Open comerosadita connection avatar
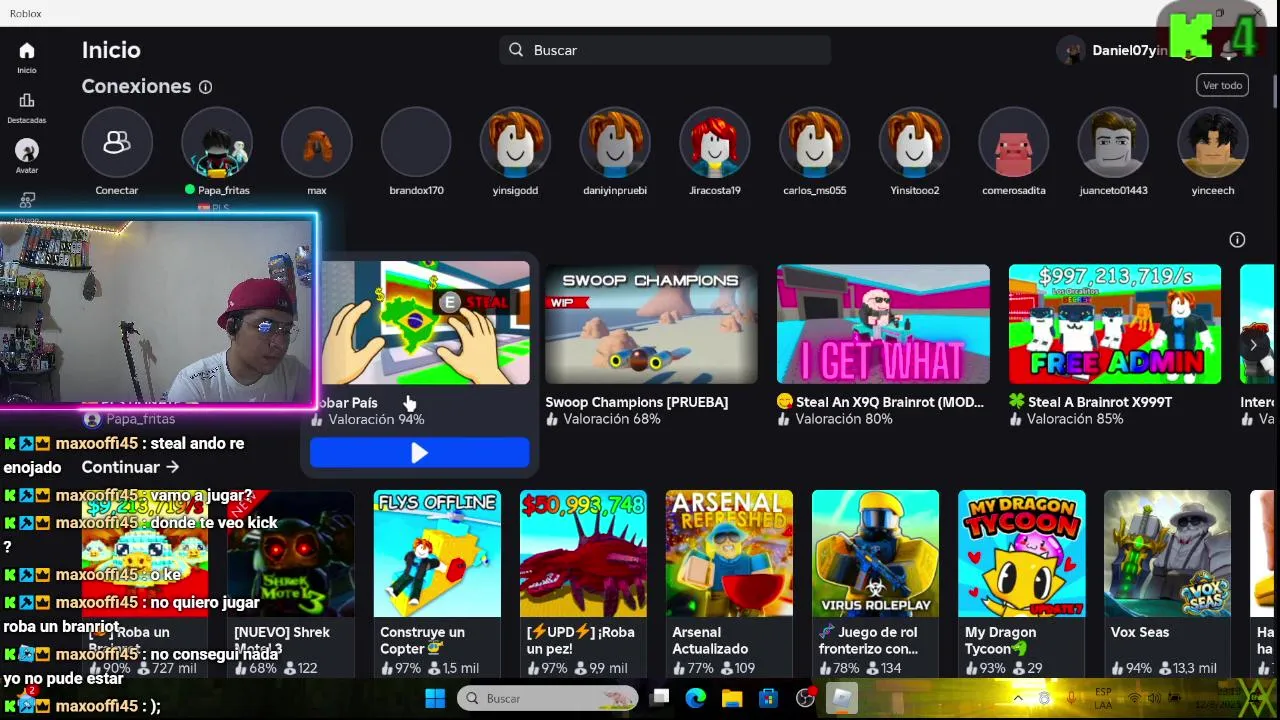This screenshot has width=1280, height=720. pos(1014,143)
